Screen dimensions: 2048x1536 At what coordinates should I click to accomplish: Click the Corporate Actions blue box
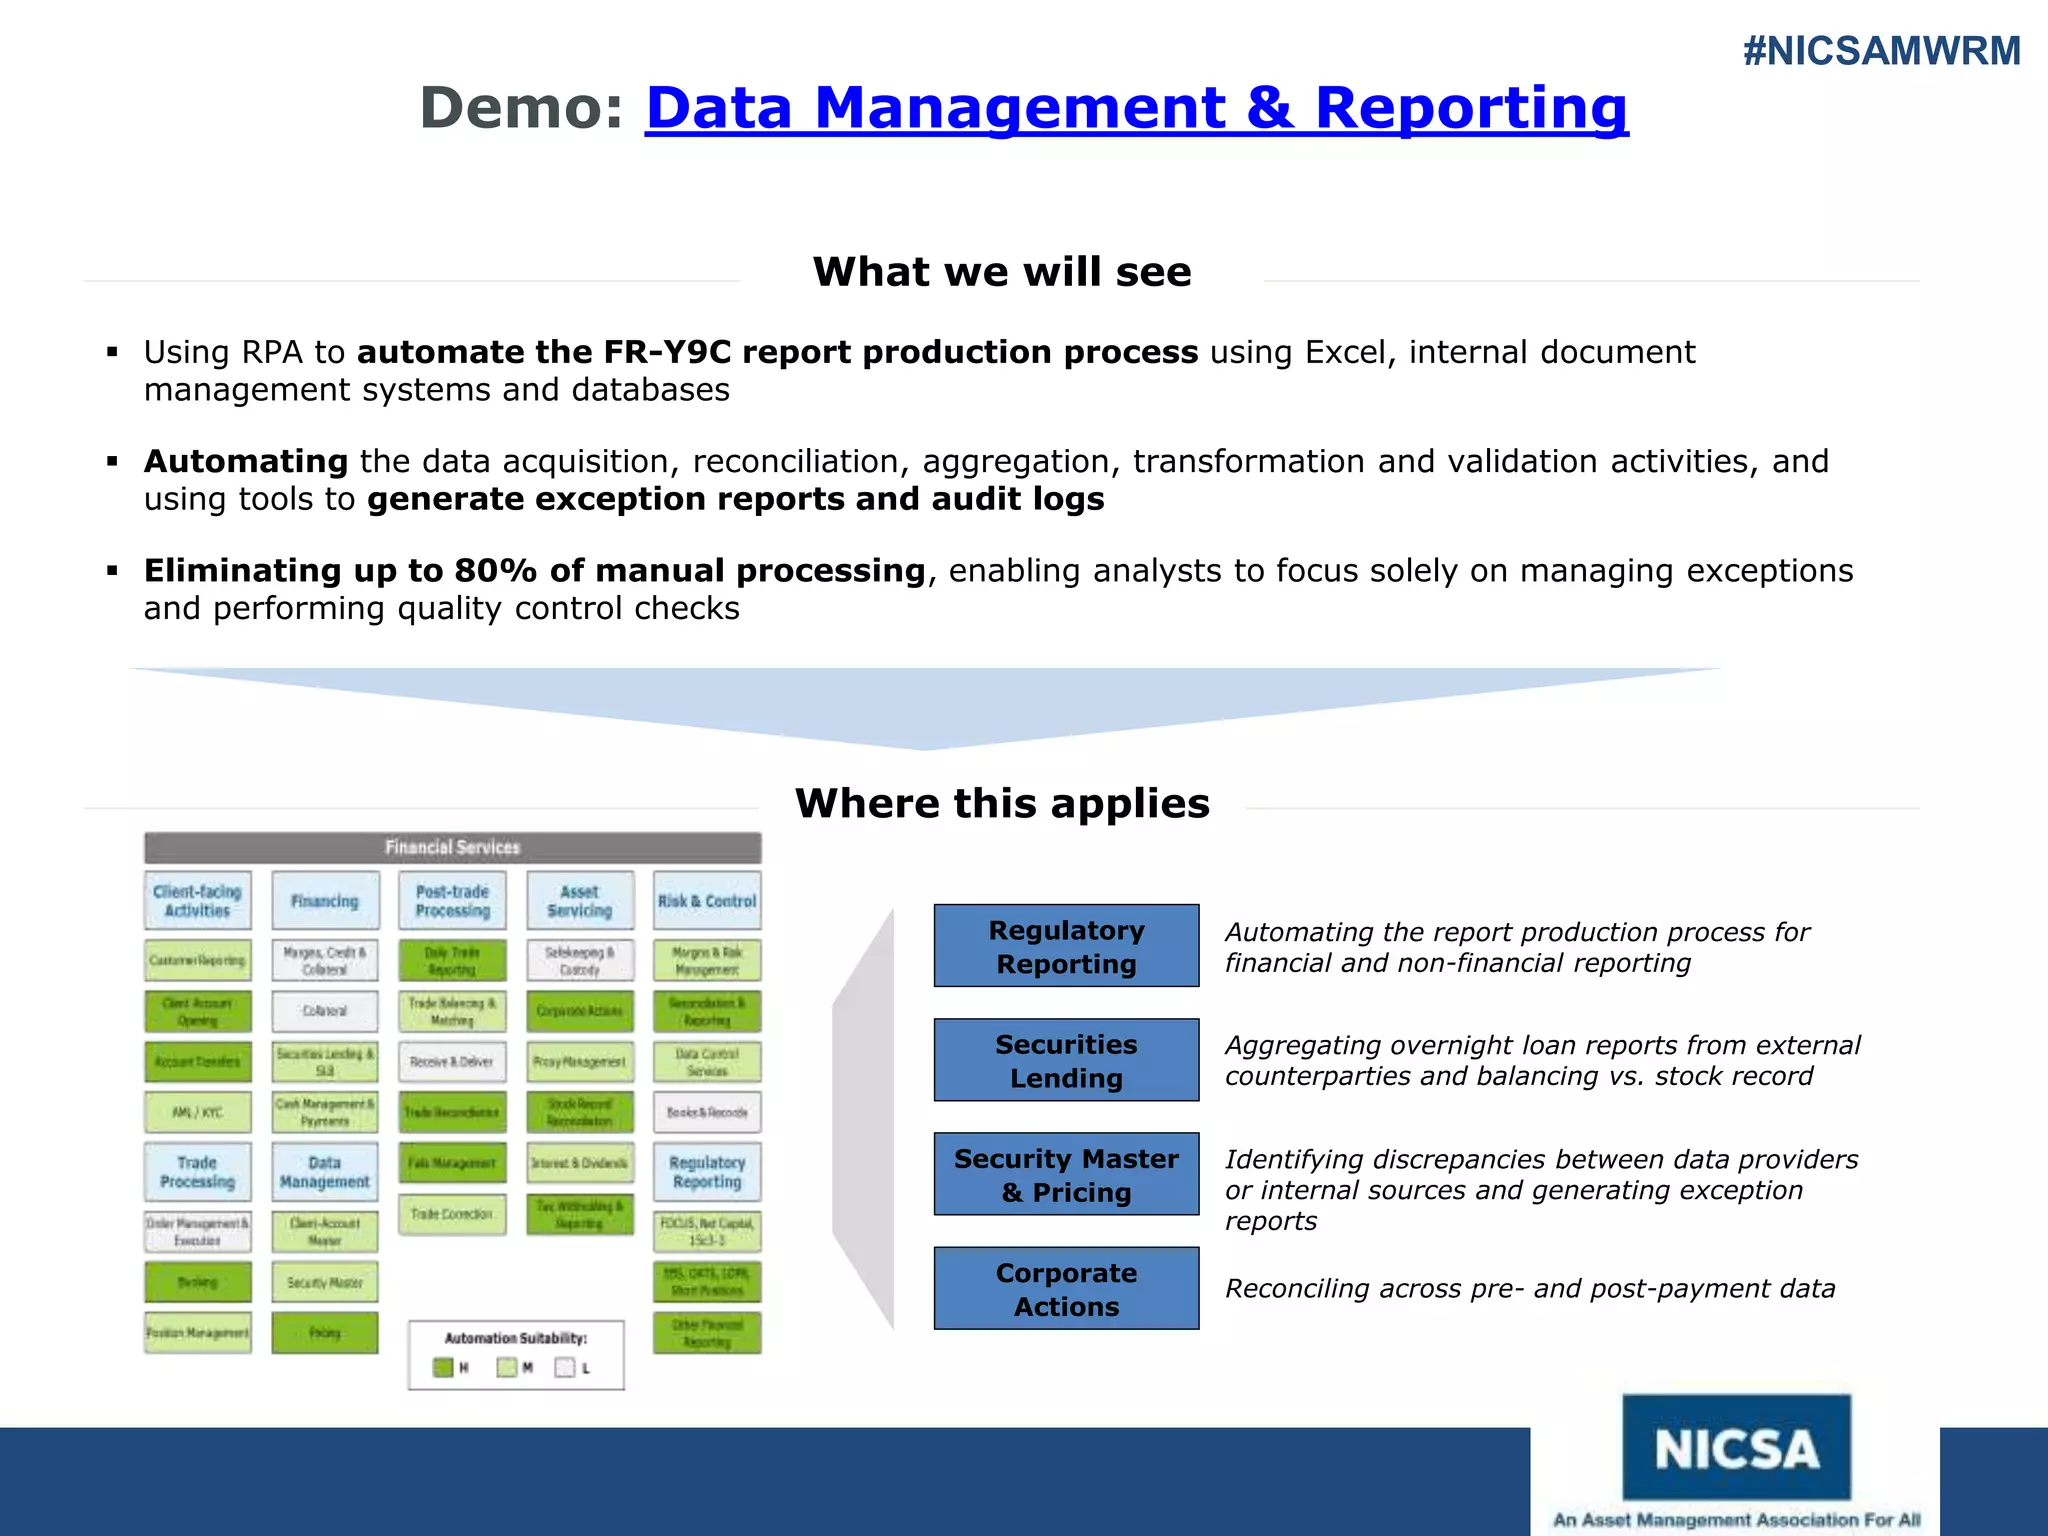[x=1066, y=1288]
